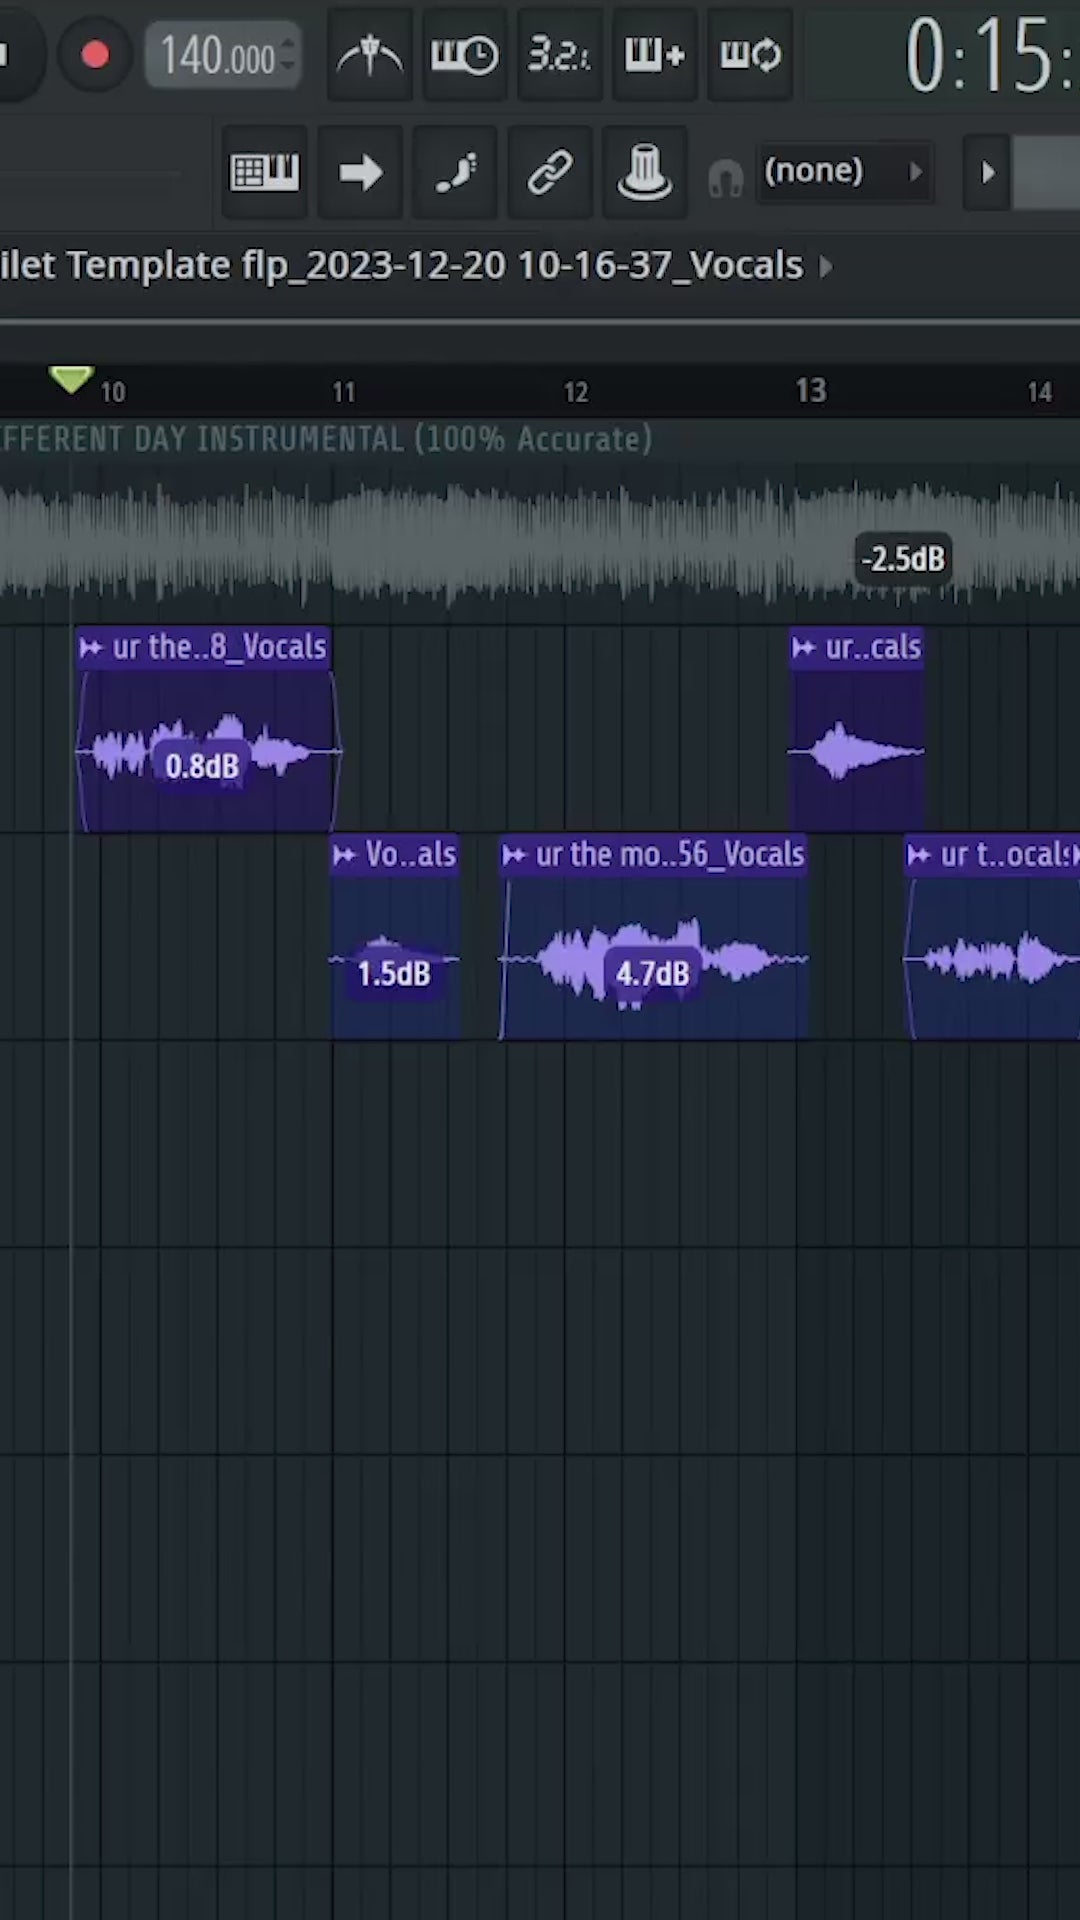Image resolution: width=1080 pixels, height=1920 pixels.
Task: Click the magnet snap icon
Action: [725, 178]
